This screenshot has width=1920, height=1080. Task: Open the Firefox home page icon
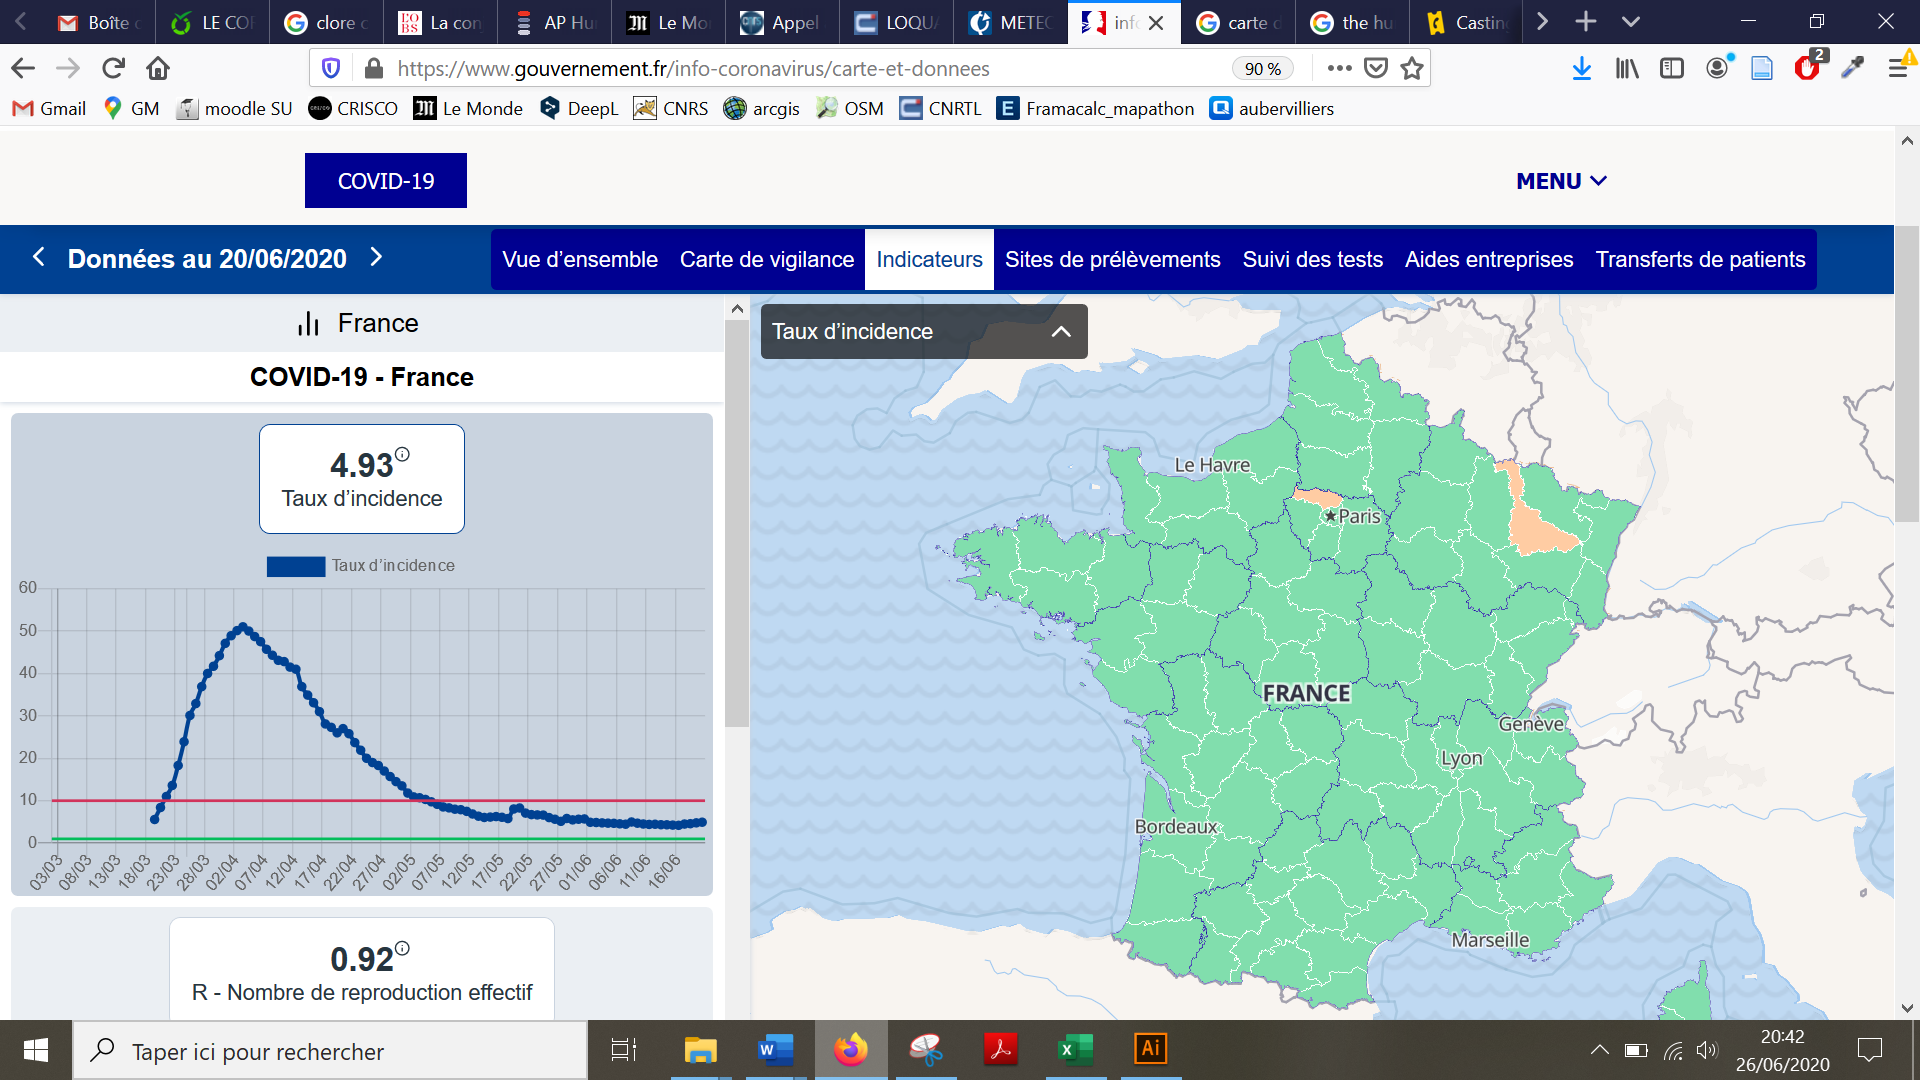pos(158,68)
